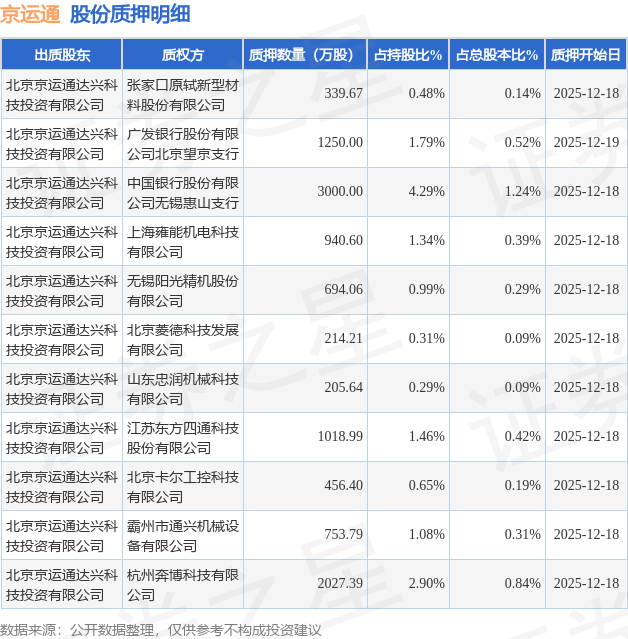The width and height of the screenshot is (628, 639).
Task: Click pledgee 北京菱德科技发展有限公司
Action: pyautogui.click(x=183, y=339)
